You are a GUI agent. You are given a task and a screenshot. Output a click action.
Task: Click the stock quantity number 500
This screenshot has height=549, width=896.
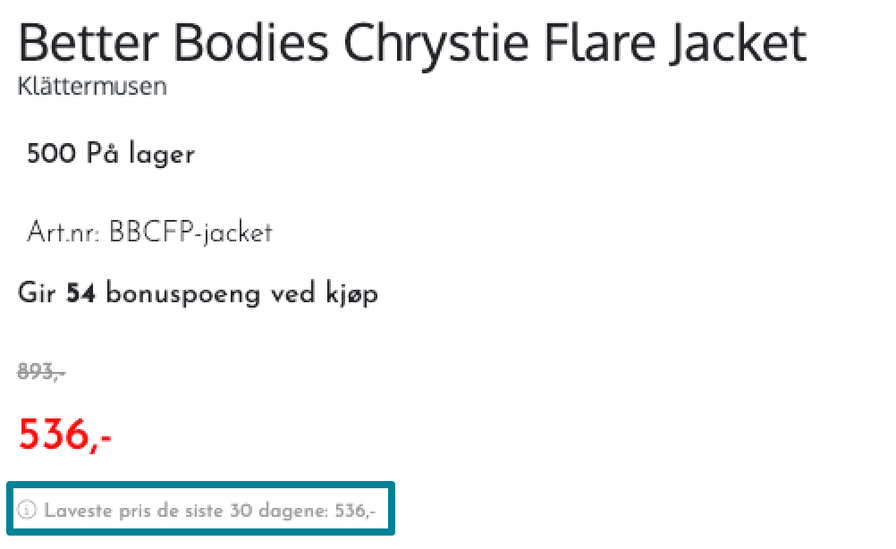tap(51, 154)
